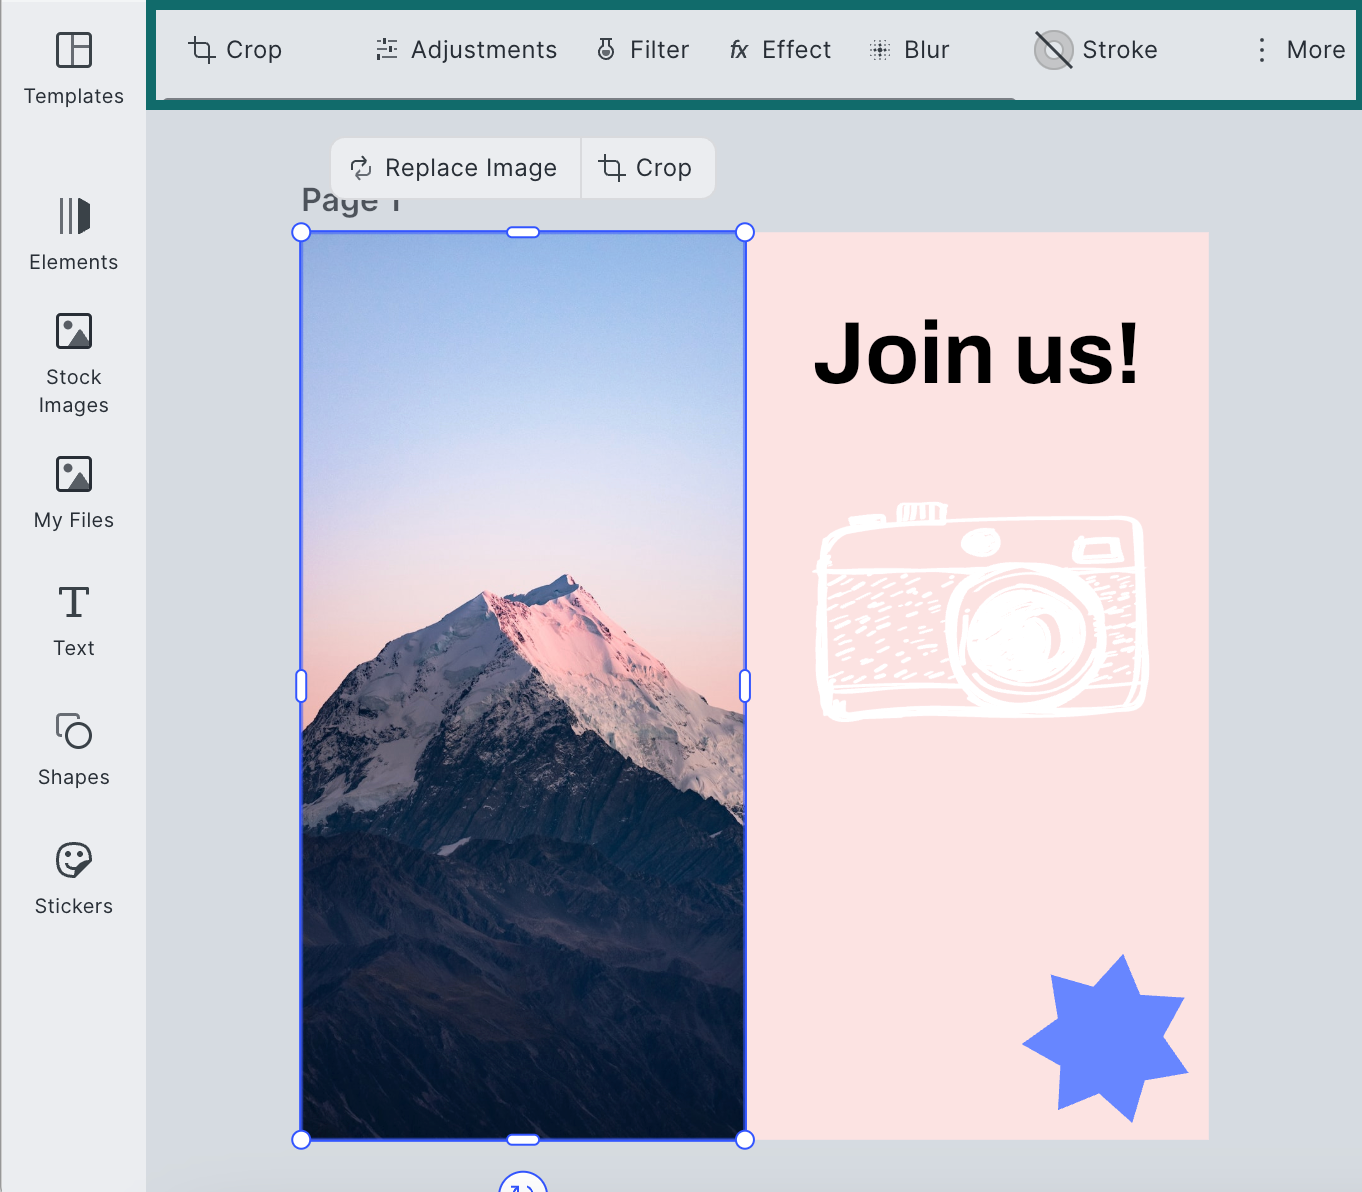Click the bottom-right corner handle of photo
The image size is (1362, 1192).
tap(745, 1140)
